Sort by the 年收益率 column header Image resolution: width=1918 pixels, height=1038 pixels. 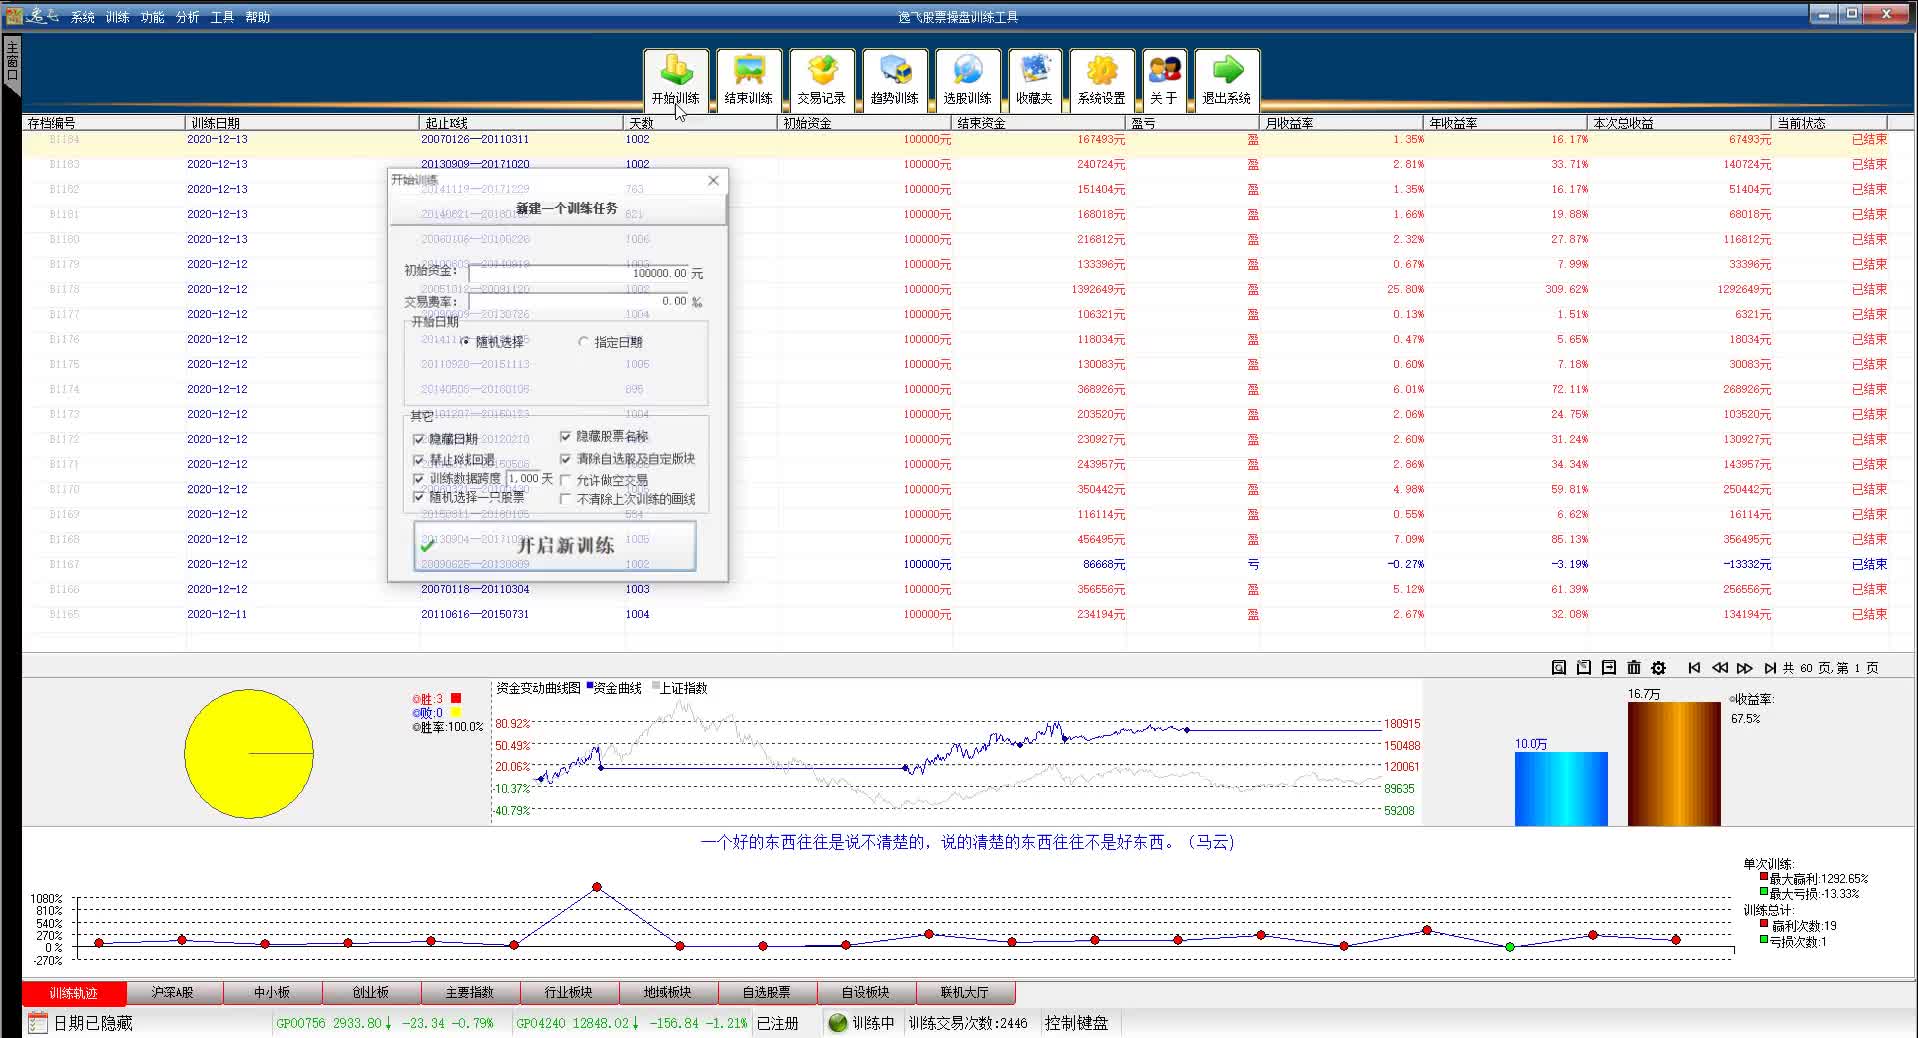[1505, 123]
